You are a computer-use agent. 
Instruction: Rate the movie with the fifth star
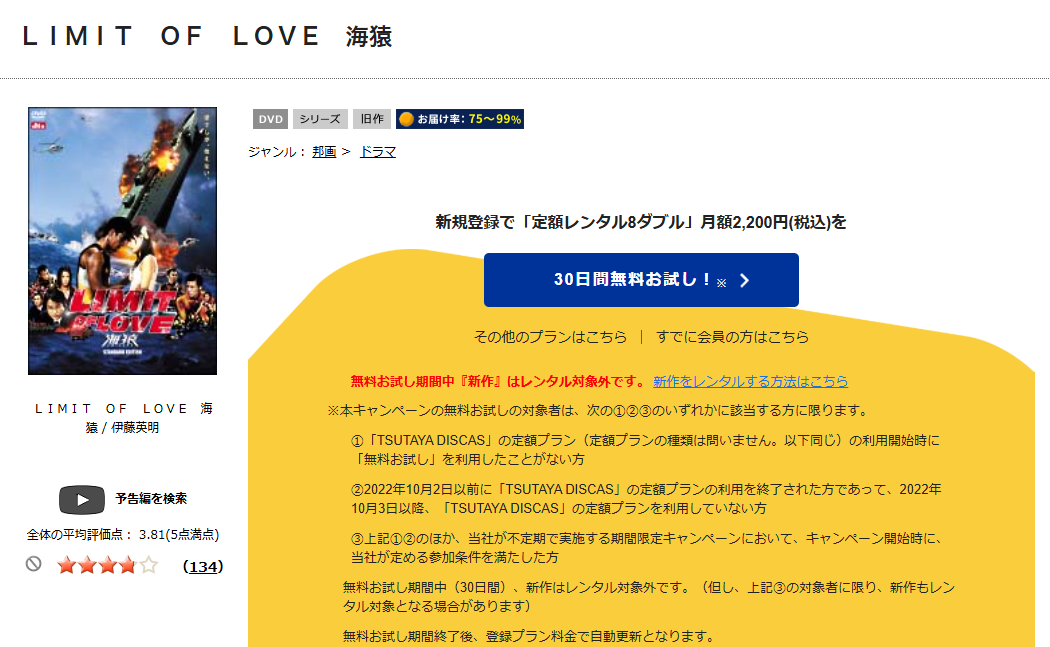(x=148, y=564)
